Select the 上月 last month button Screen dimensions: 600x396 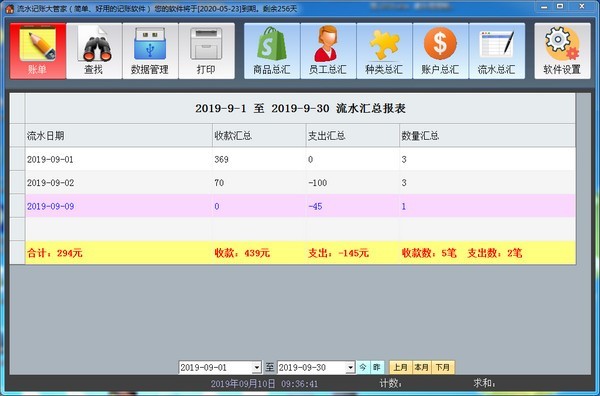click(x=400, y=367)
